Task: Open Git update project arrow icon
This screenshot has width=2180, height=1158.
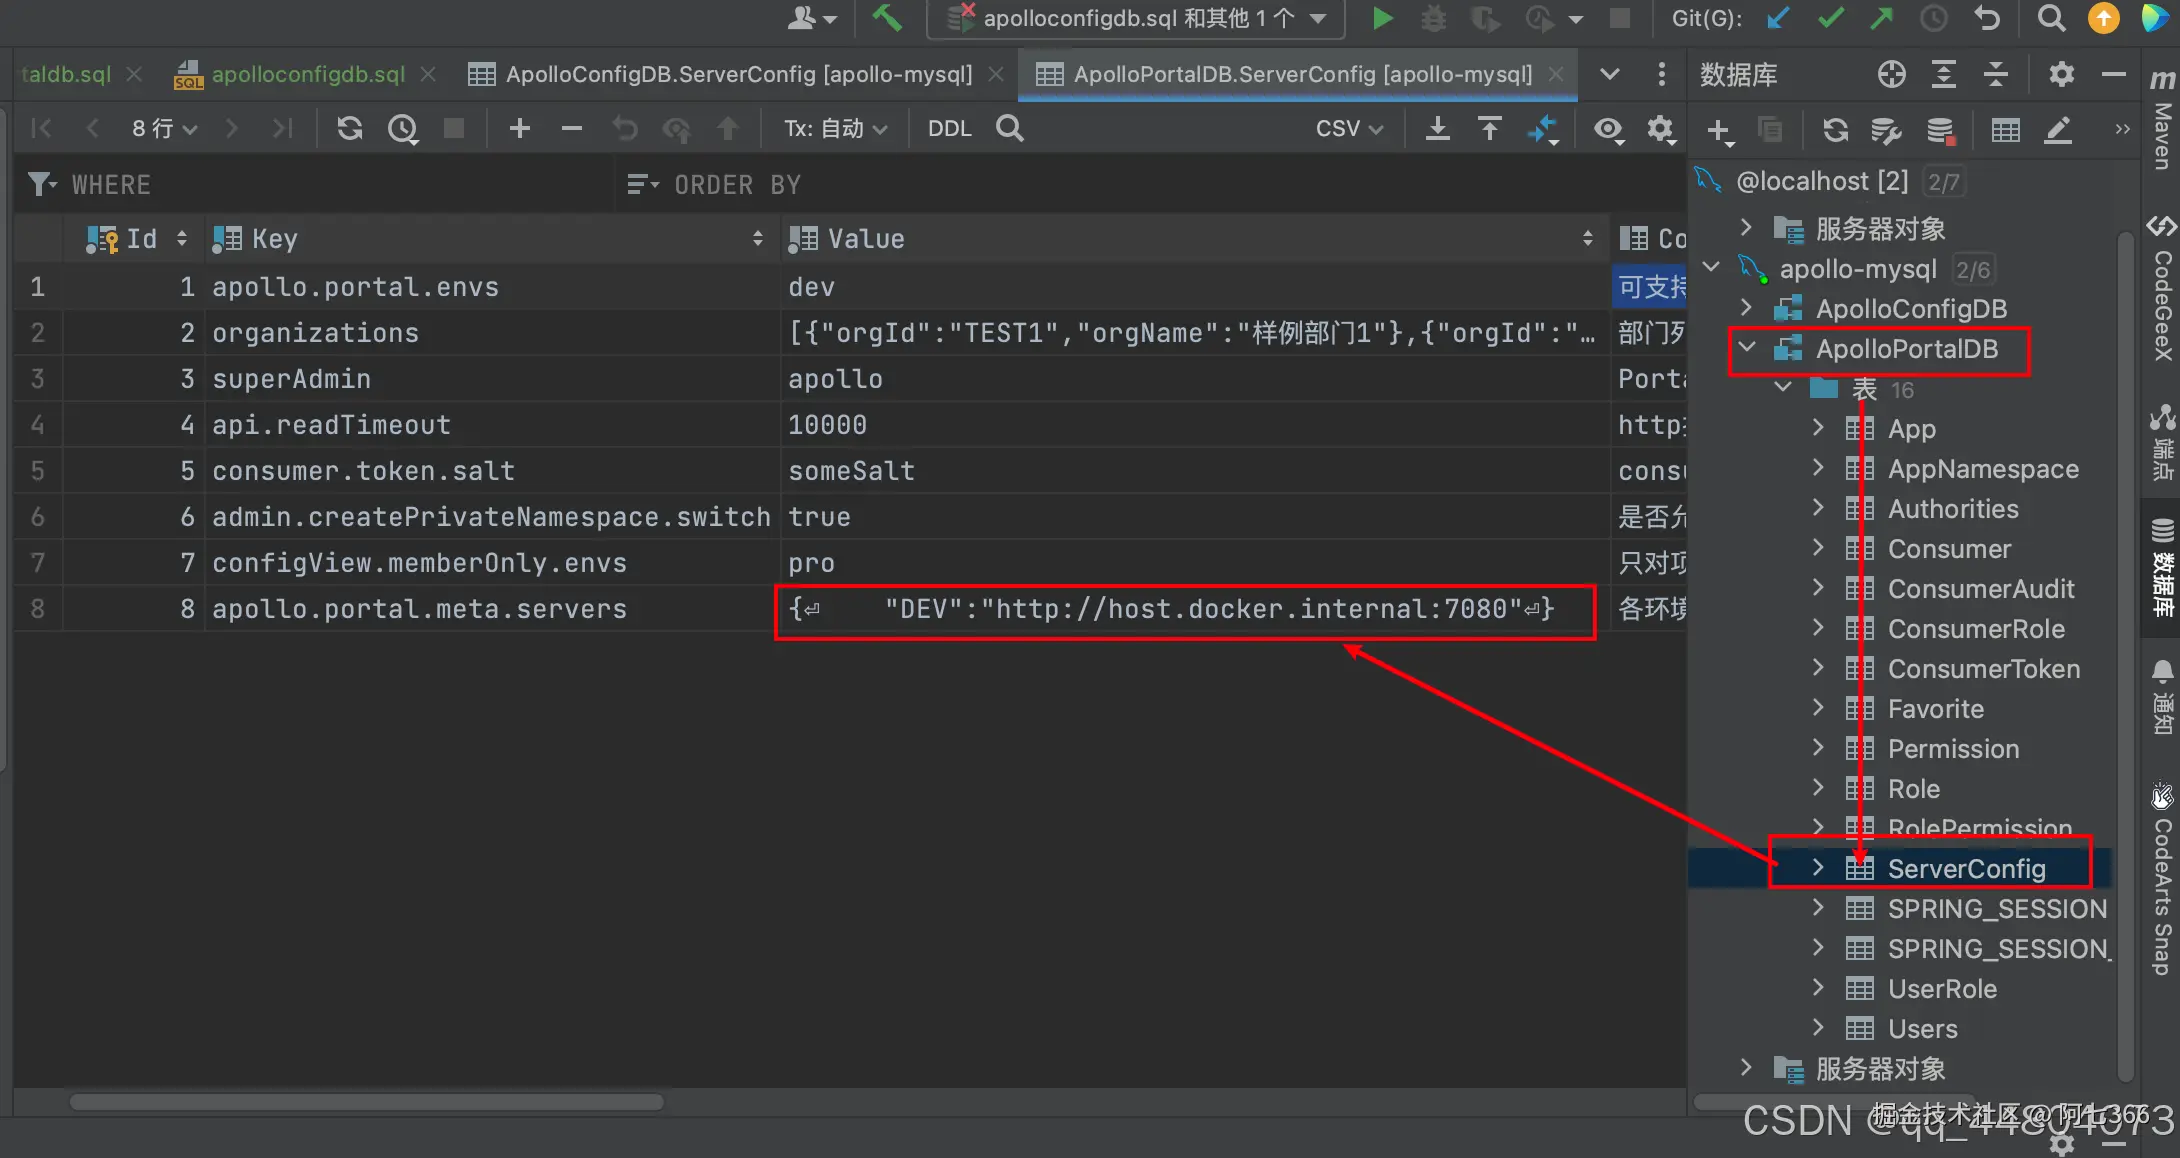Action: 1778,18
